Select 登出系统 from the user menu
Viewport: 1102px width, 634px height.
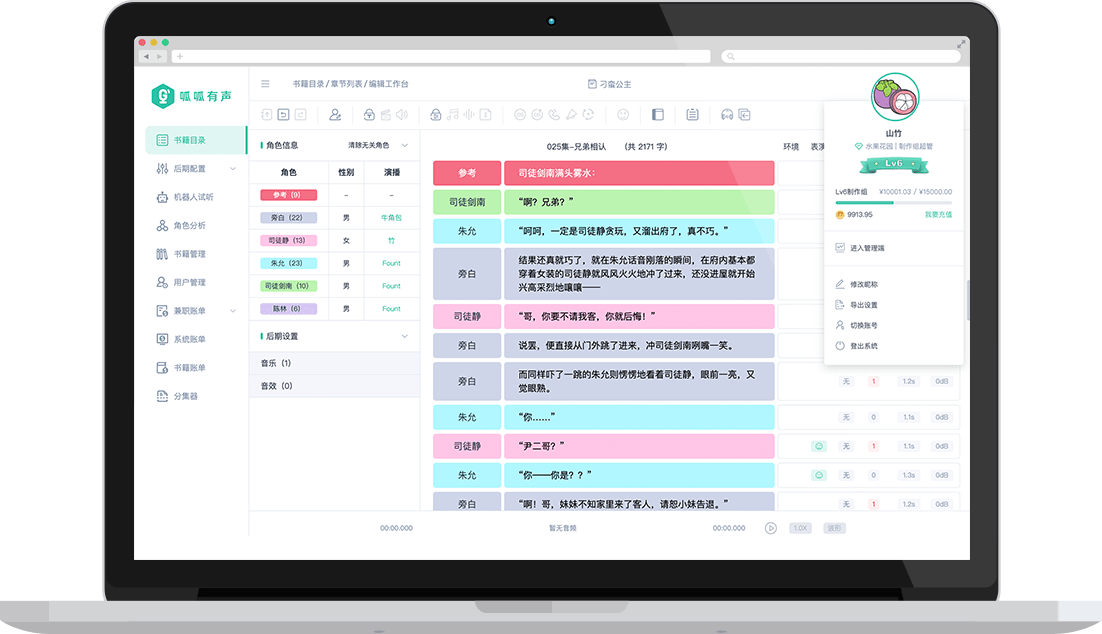coord(863,346)
